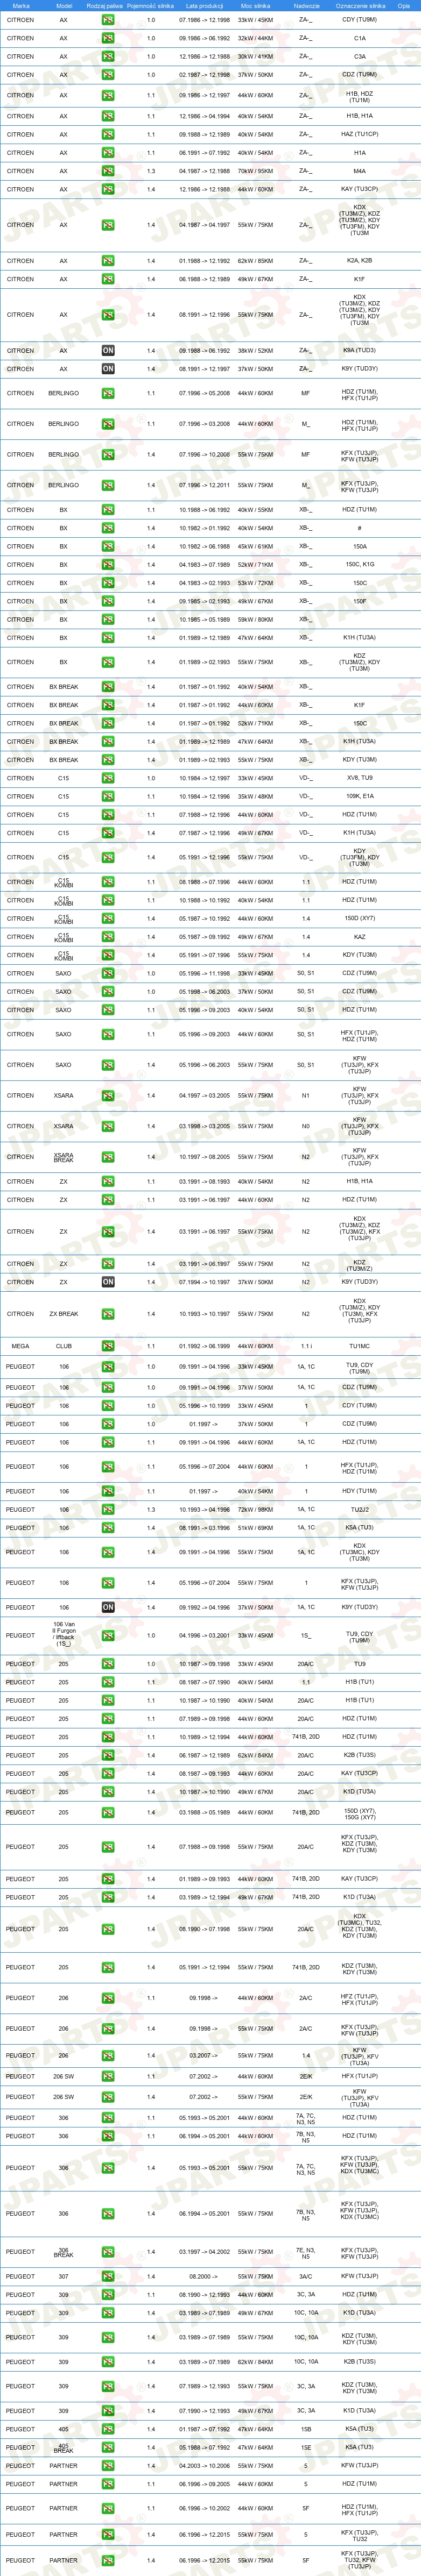Click the PB icon in the XSARA BREAK row
This screenshot has height=2576, width=421.
108,1157
